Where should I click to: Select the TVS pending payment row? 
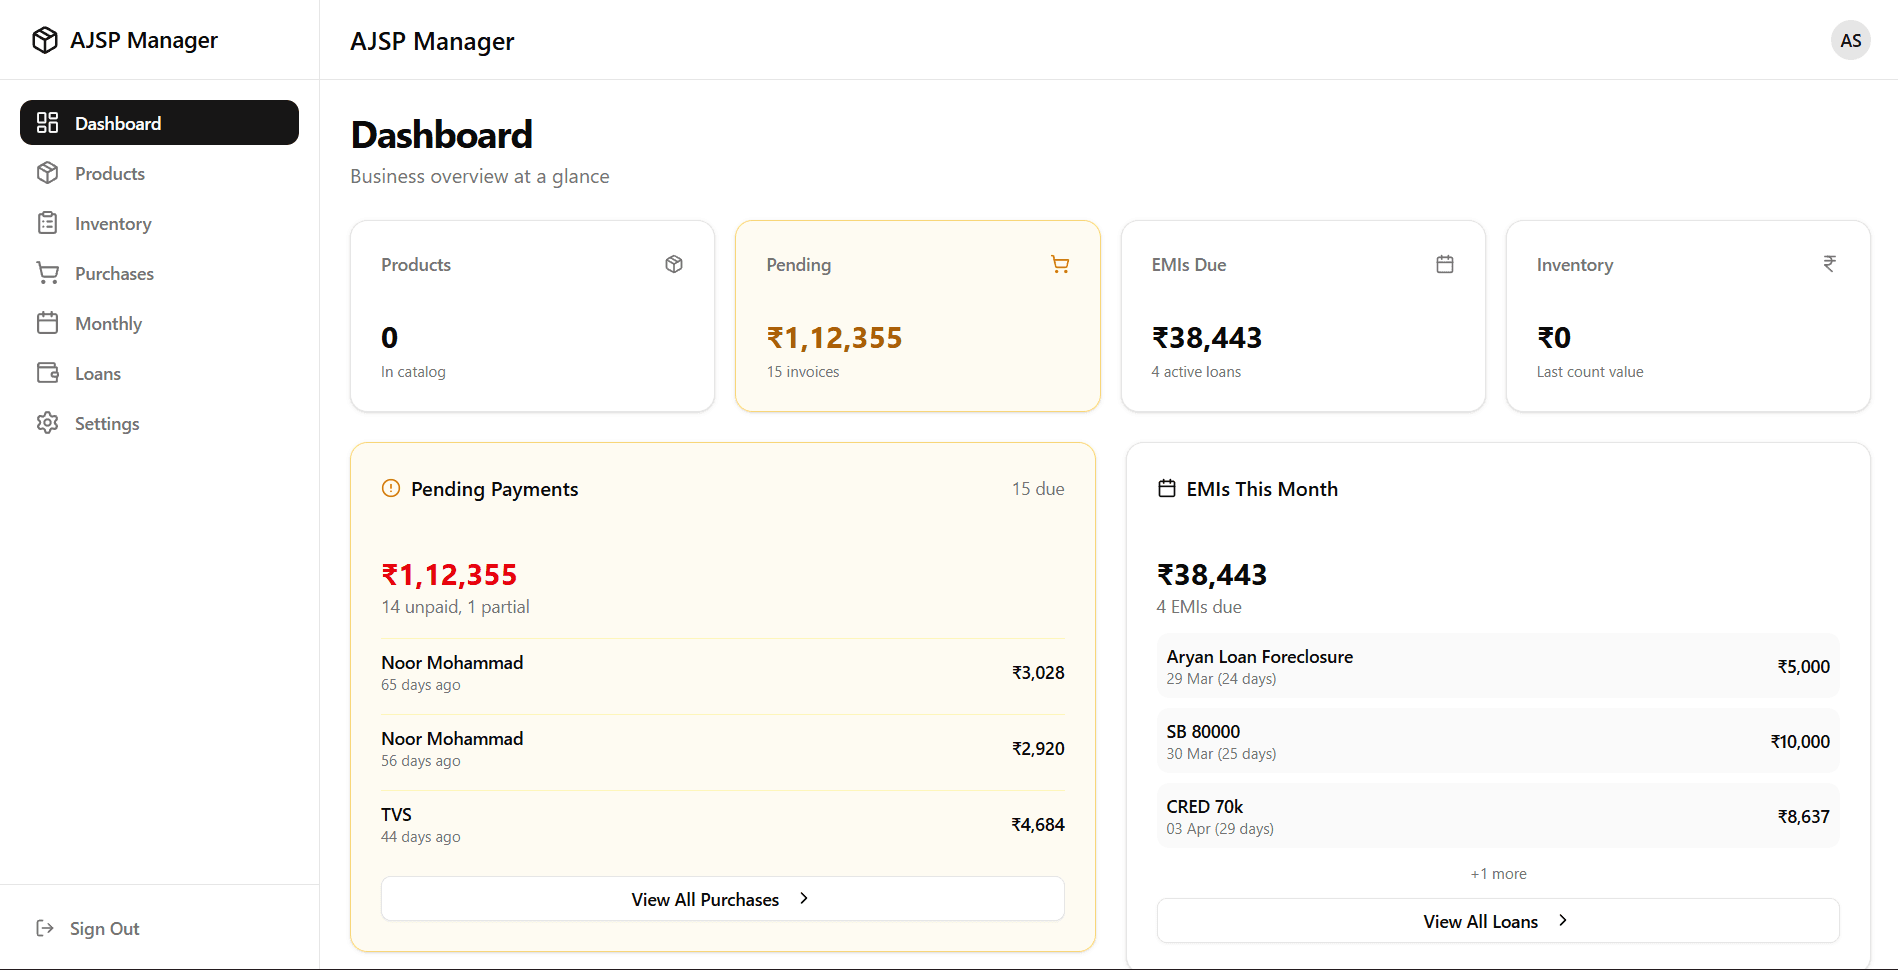point(722,825)
